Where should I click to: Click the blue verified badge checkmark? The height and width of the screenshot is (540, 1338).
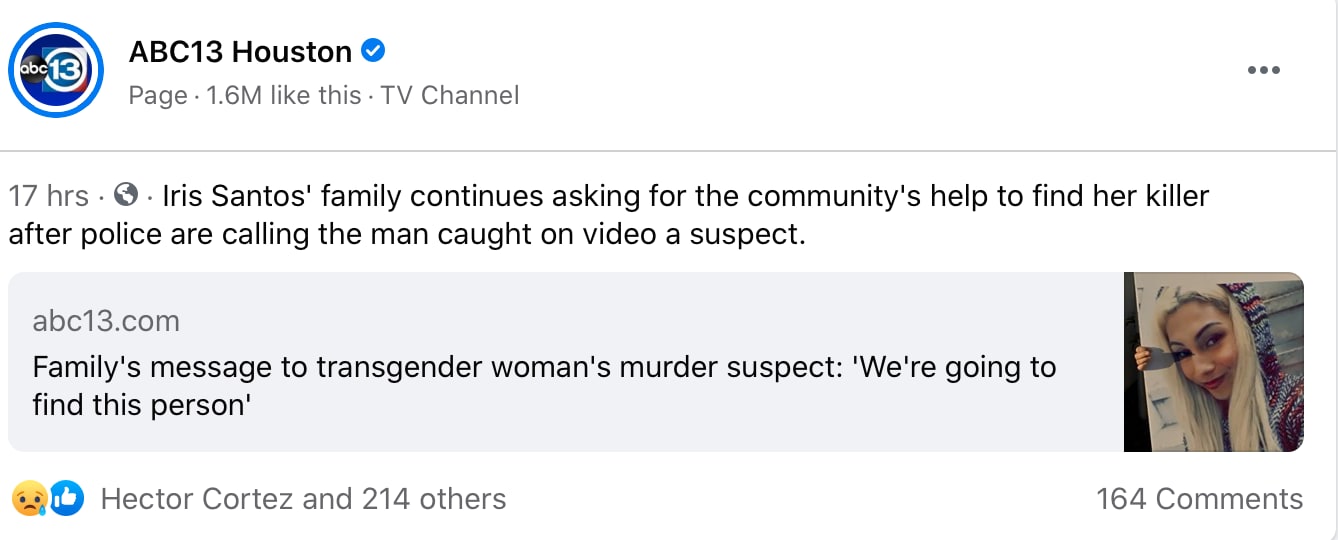373,51
